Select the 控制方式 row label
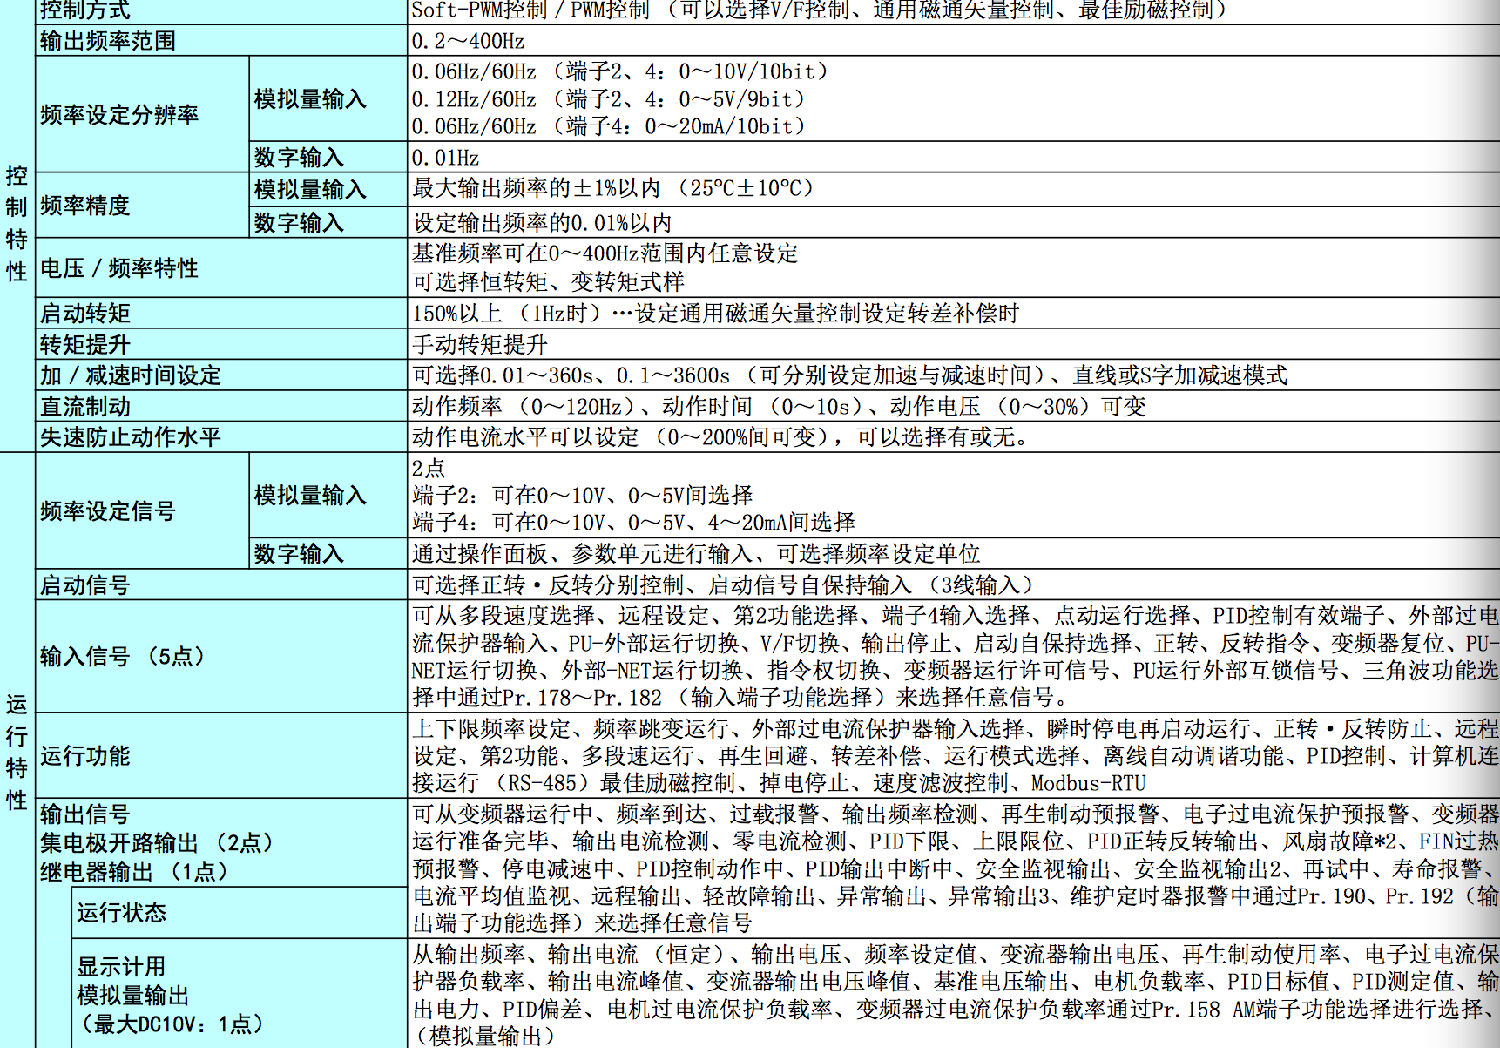Image resolution: width=1500 pixels, height=1048 pixels. point(86,11)
